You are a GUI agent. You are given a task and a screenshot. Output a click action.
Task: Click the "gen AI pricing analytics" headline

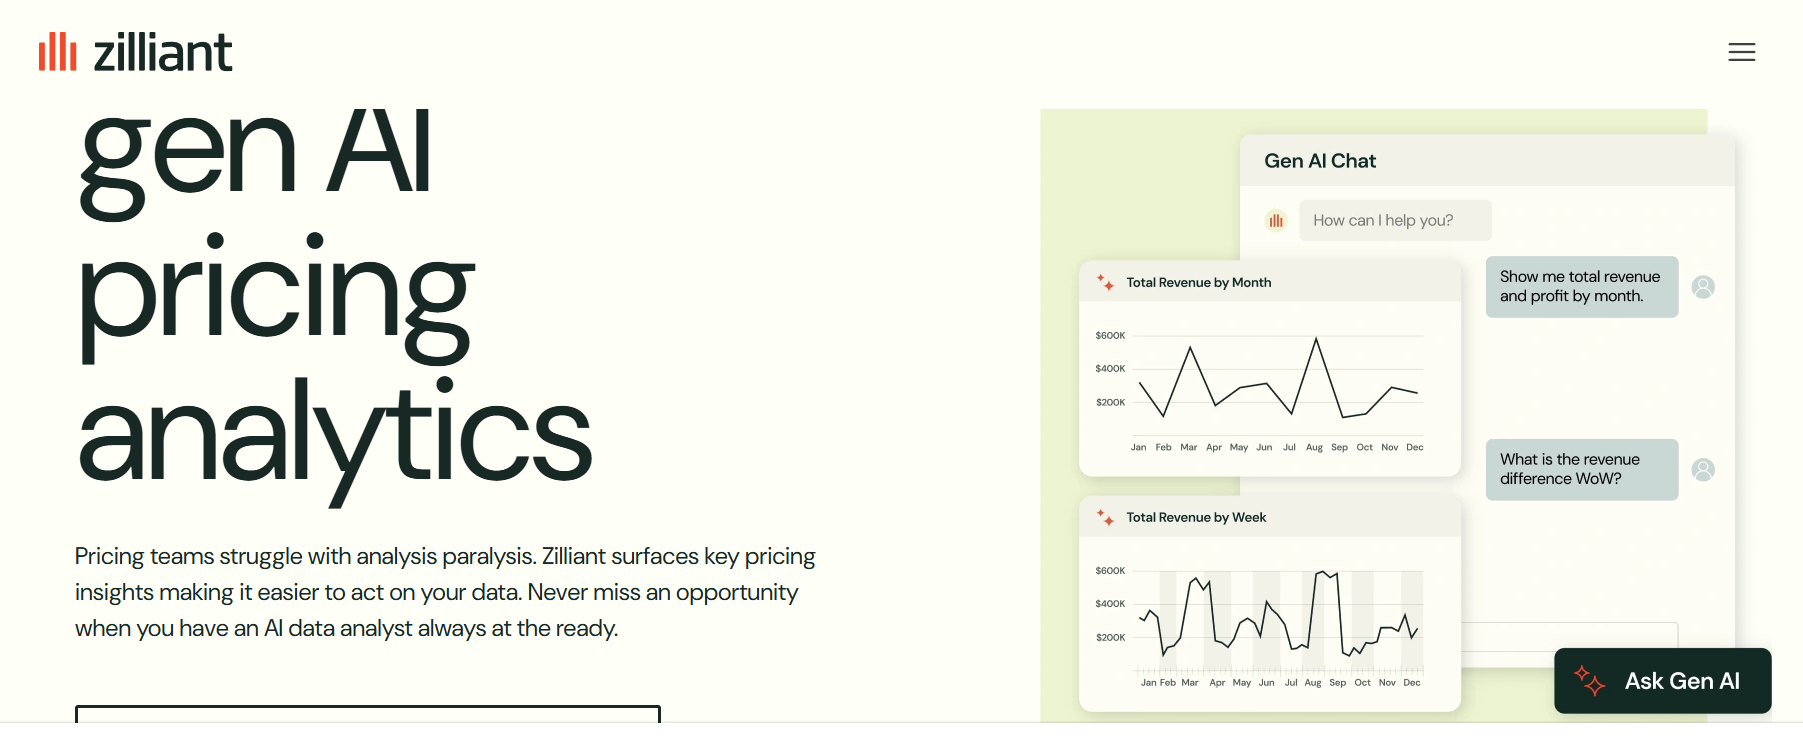coord(335,300)
